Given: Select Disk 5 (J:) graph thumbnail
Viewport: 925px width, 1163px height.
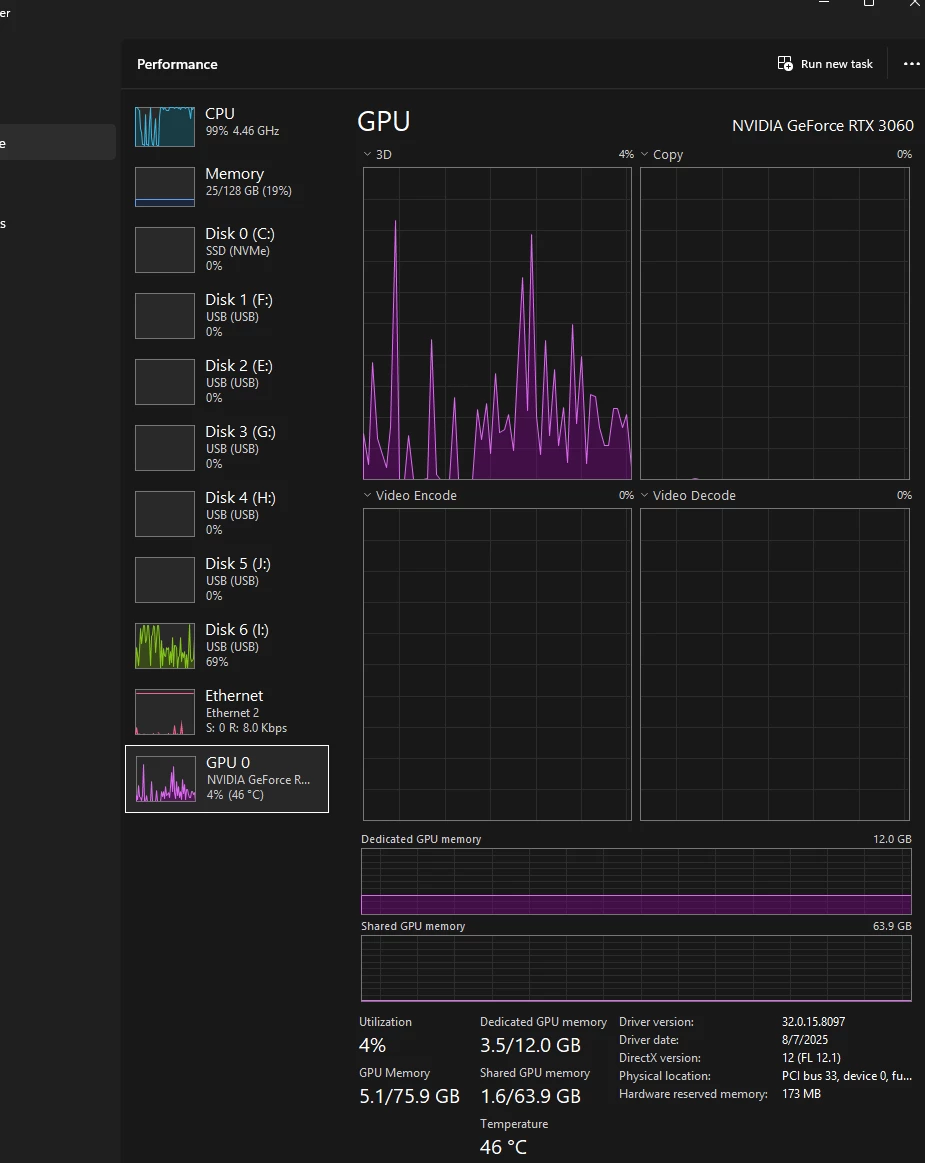Looking at the screenshot, I should (165, 579).
